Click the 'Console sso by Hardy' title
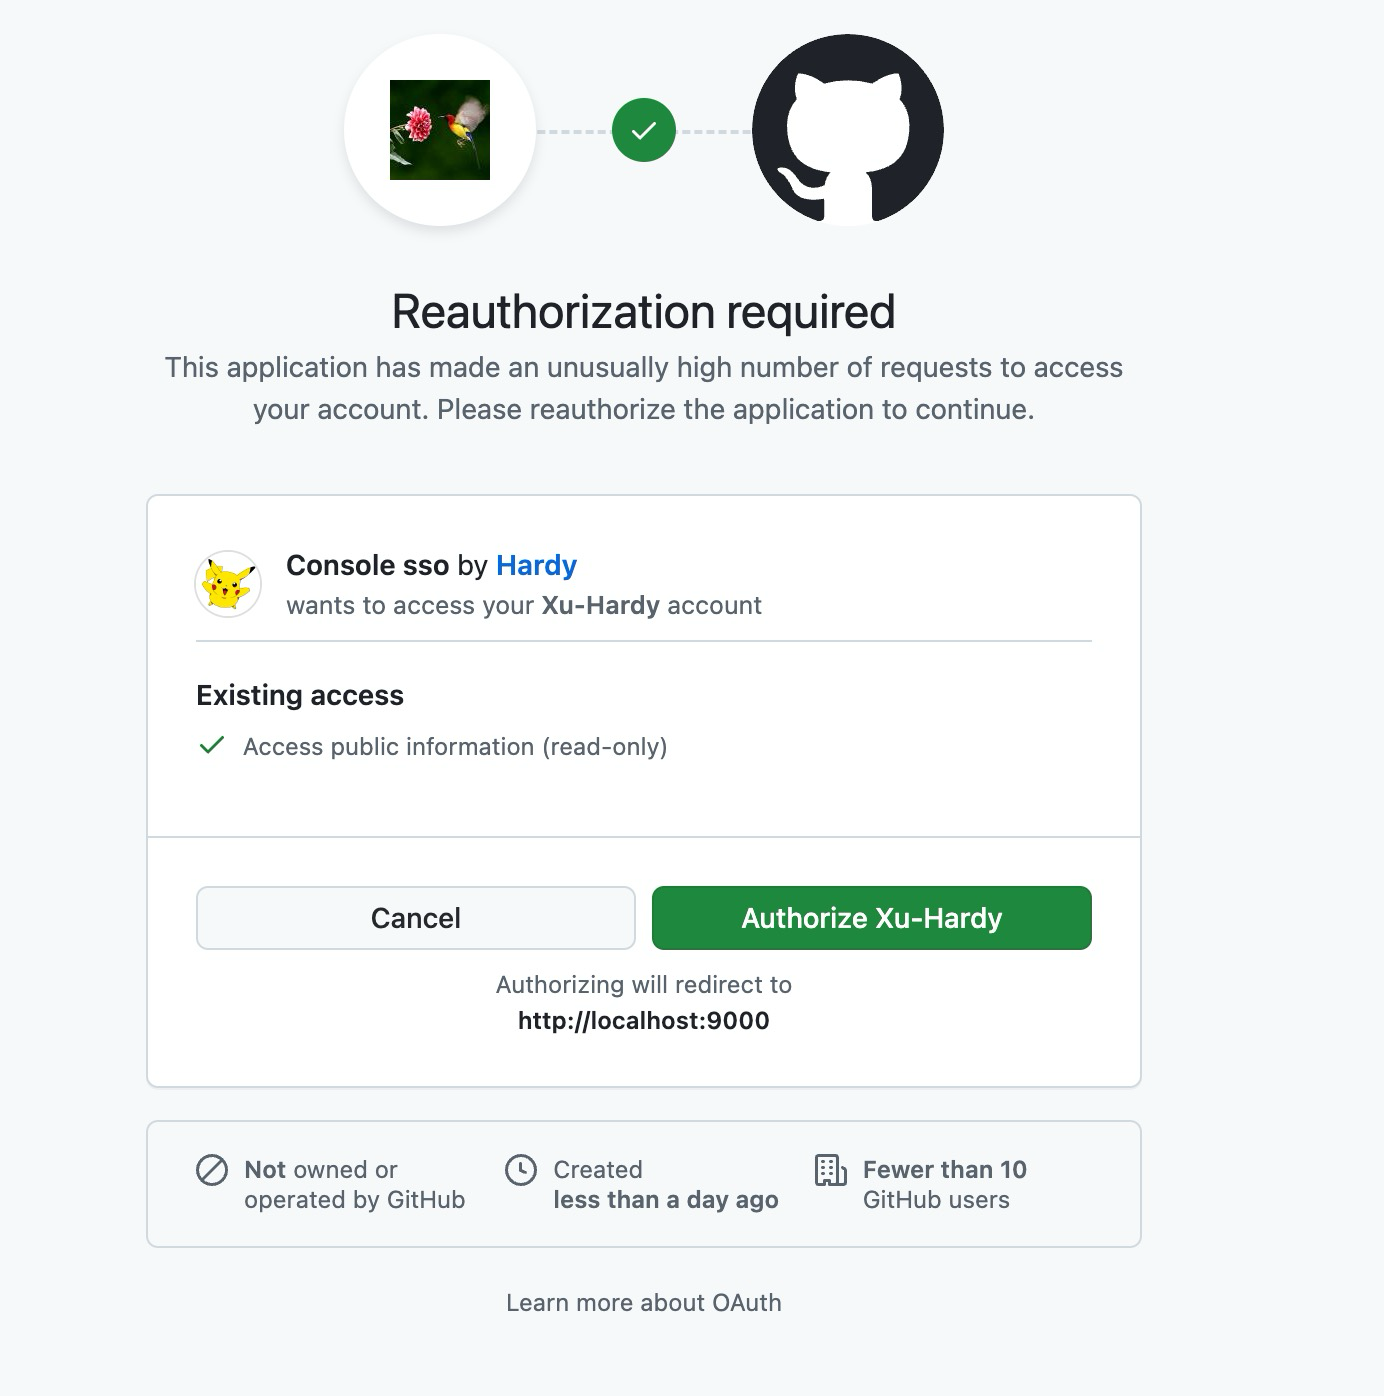Screen dimensions: 1384x1396 (x=431, y=565)
